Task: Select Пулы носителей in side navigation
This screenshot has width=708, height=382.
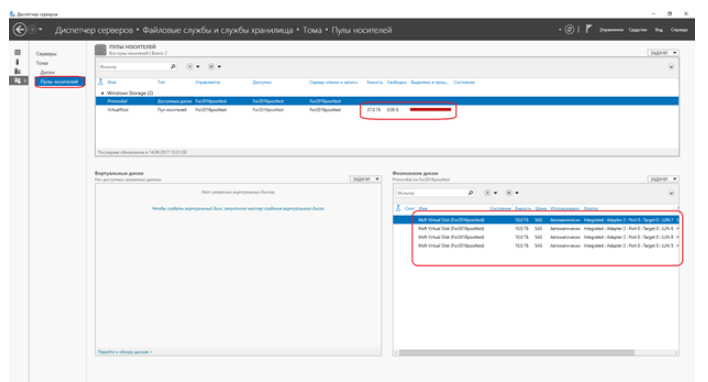Action: coord(60,82)
